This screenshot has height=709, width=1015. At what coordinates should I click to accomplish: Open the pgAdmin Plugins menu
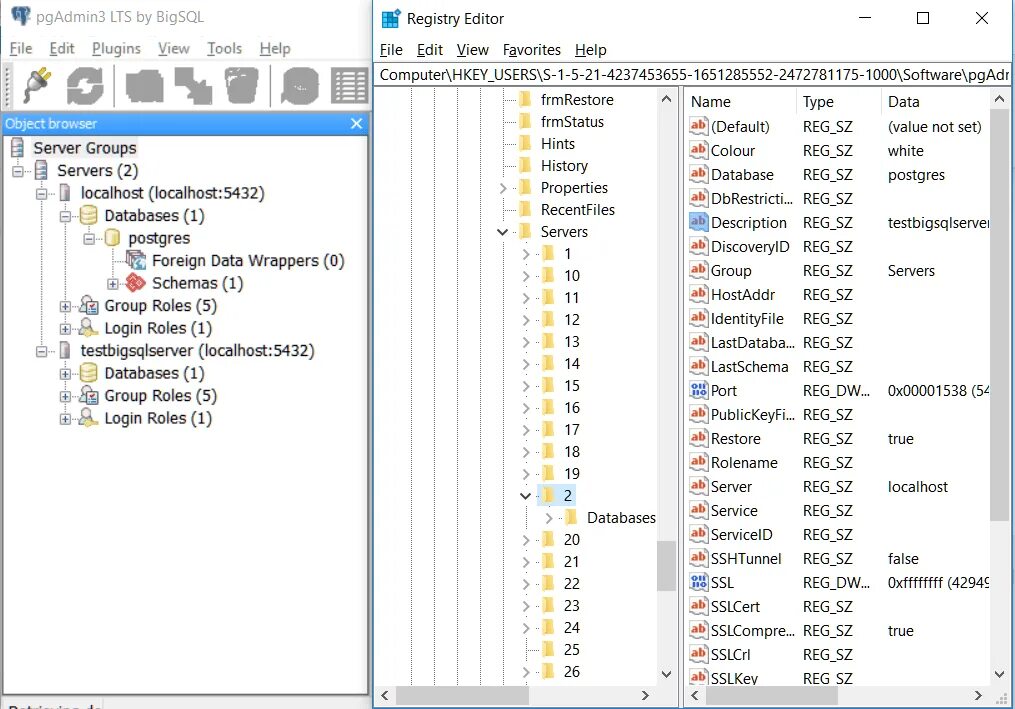tap(116, 49)
